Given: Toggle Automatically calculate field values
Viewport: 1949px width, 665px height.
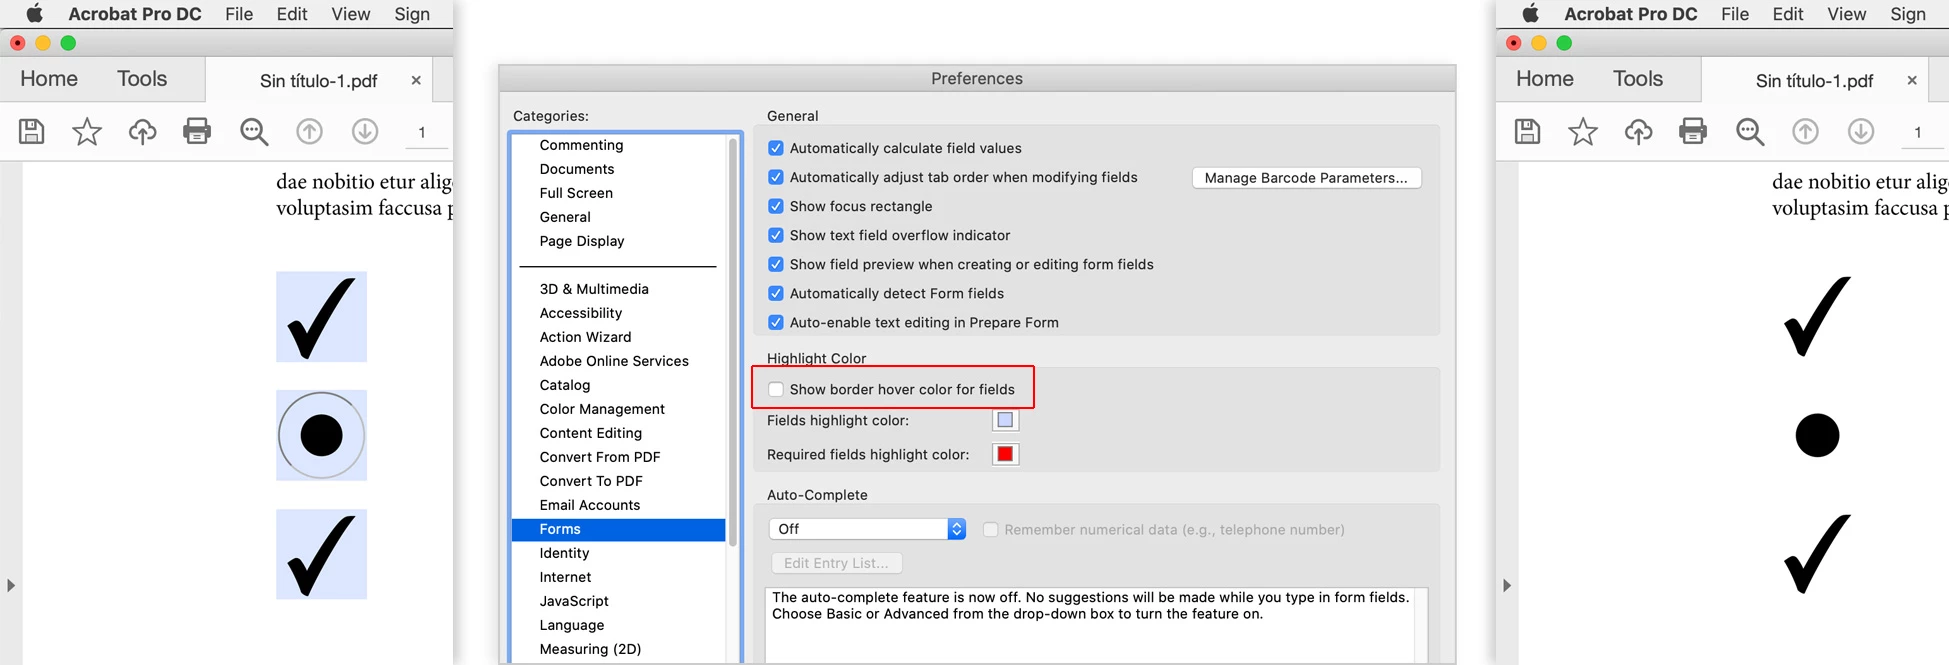Looking at the screenshot, I should tap(775, 148).
